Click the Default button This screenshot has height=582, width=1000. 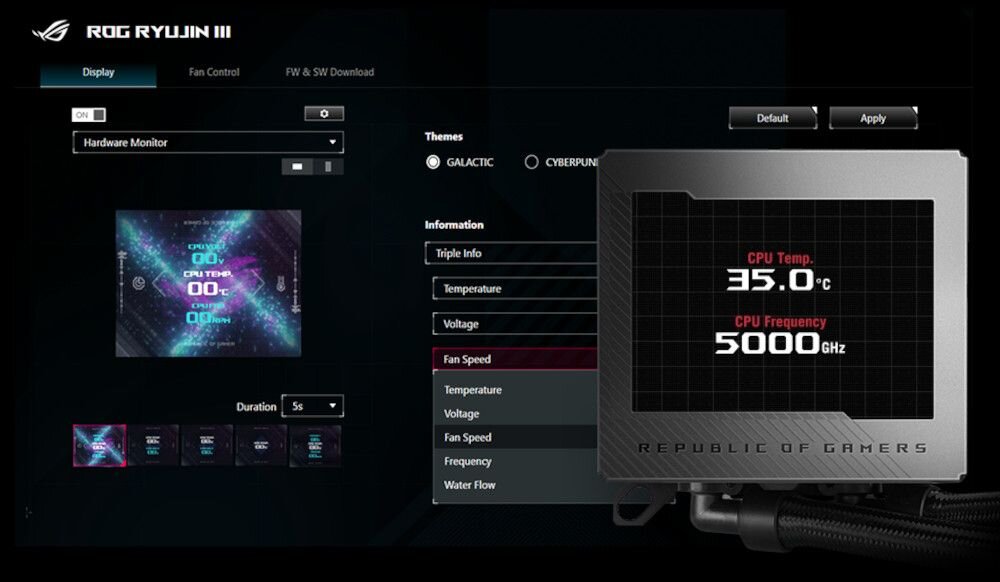point(772,117)
